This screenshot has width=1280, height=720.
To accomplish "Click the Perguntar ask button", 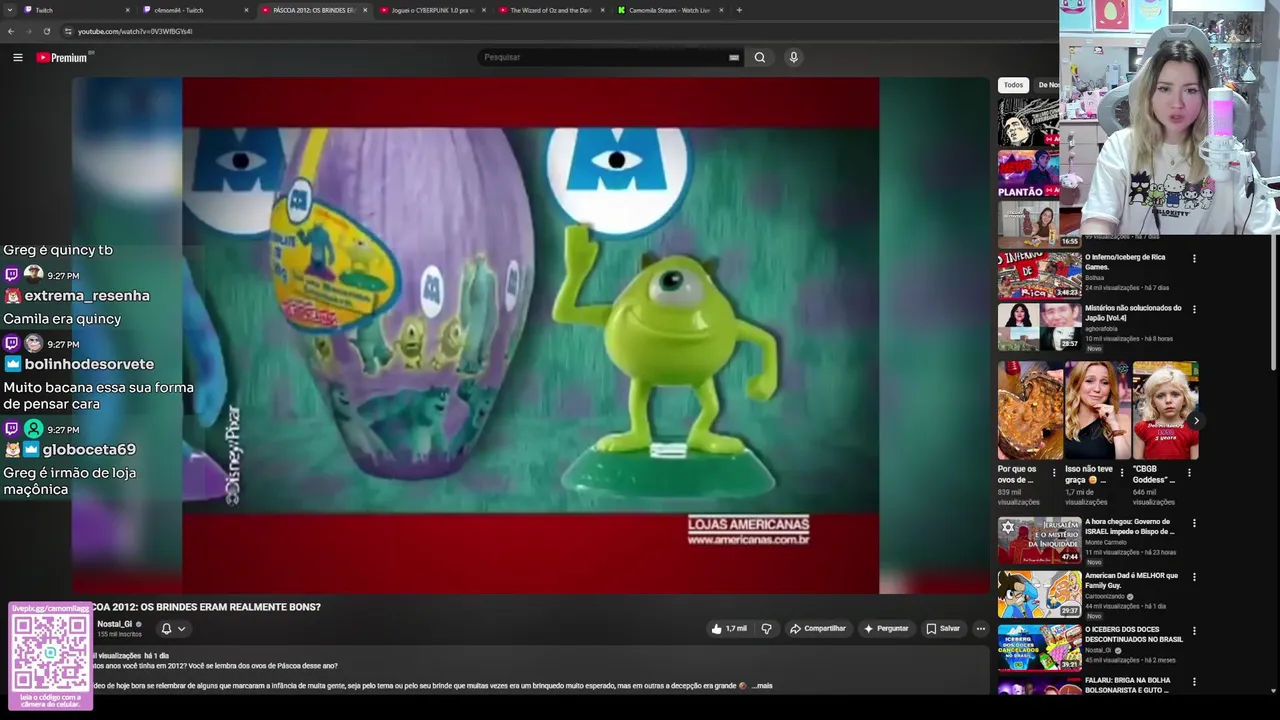I will tap(886, 629).
